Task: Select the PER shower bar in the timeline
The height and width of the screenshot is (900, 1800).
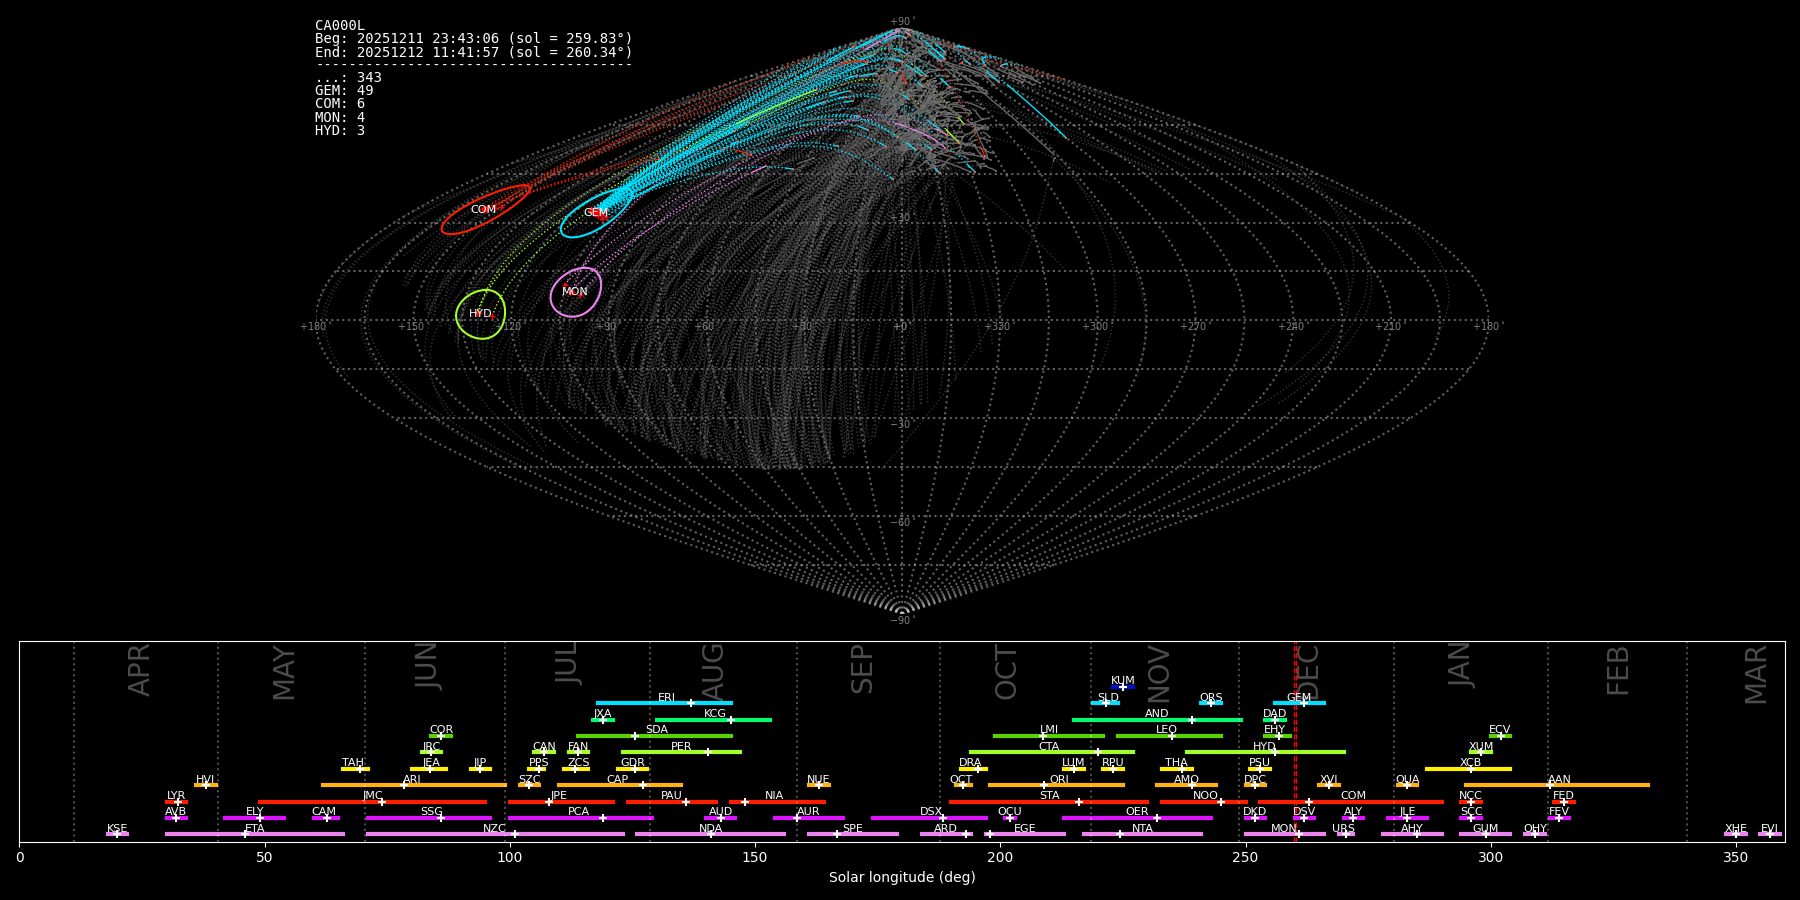Action: (681, 752)
